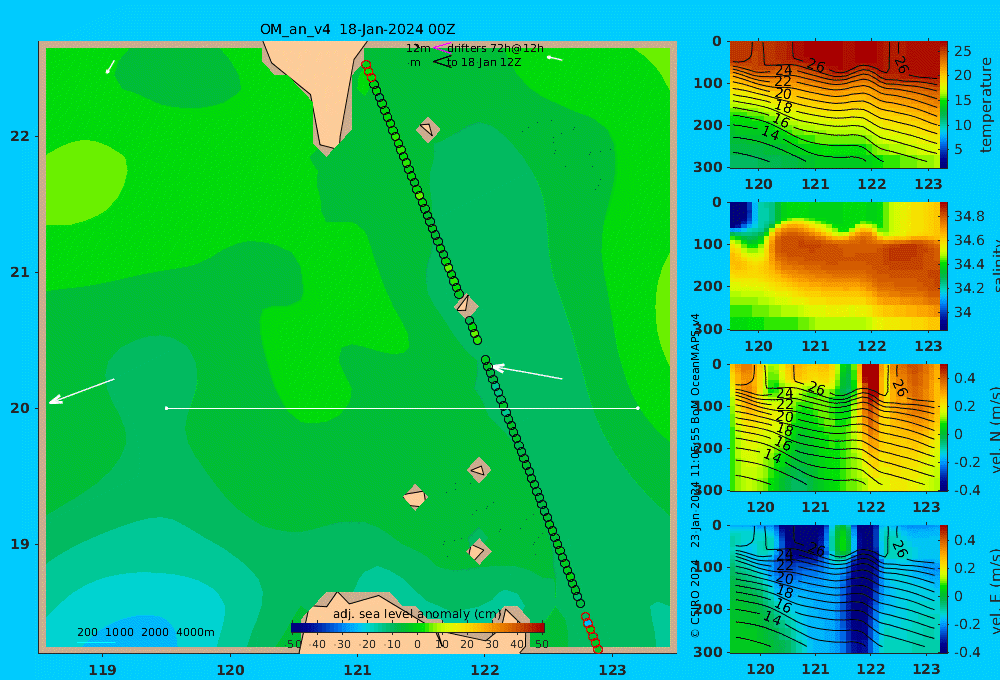Click the long white current arrow near 122E

[527, 373]
